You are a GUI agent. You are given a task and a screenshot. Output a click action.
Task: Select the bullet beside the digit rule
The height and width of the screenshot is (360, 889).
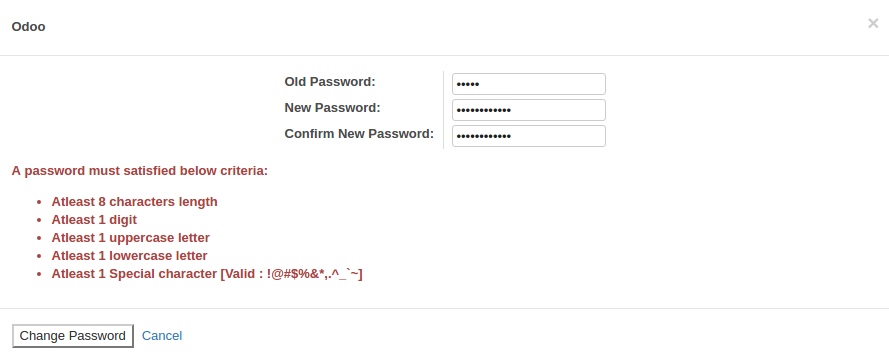pos(39,220)
